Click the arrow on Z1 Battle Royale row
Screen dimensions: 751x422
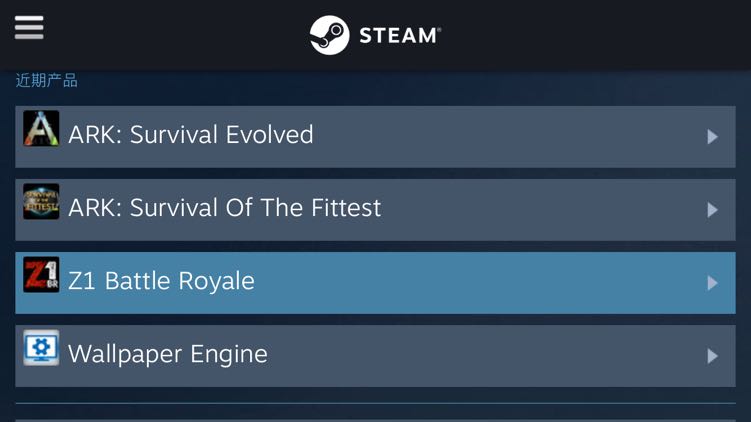pyautogui.click(x=712, y=283)
